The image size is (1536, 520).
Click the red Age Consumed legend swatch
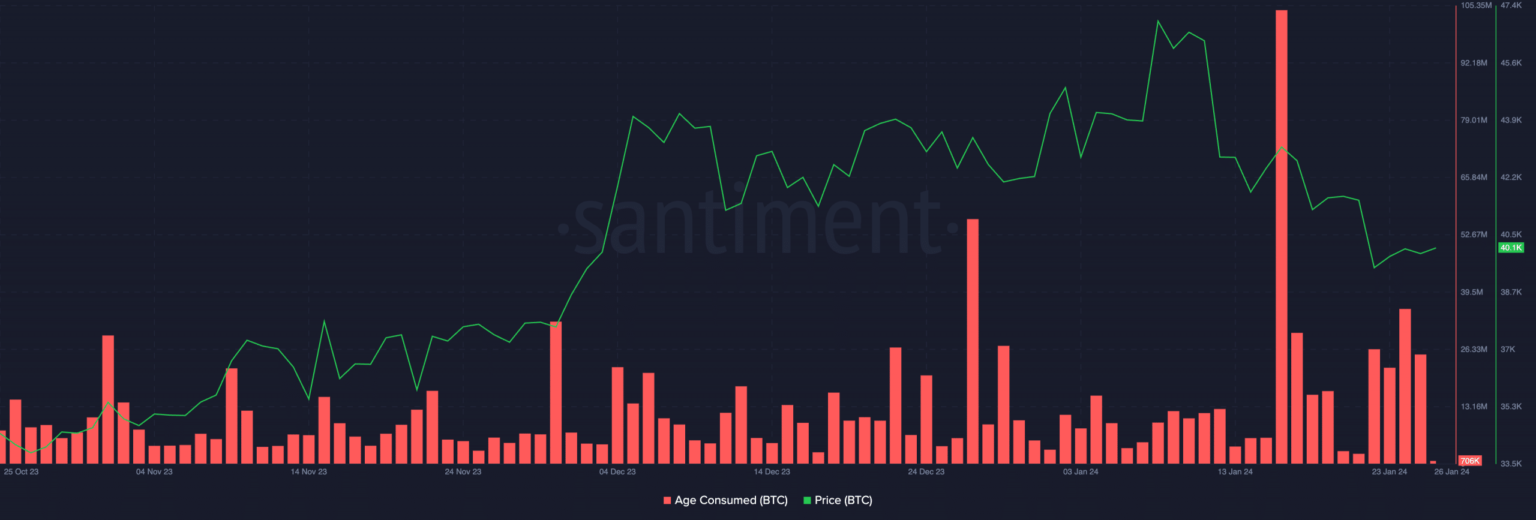(x=667, y=500)
